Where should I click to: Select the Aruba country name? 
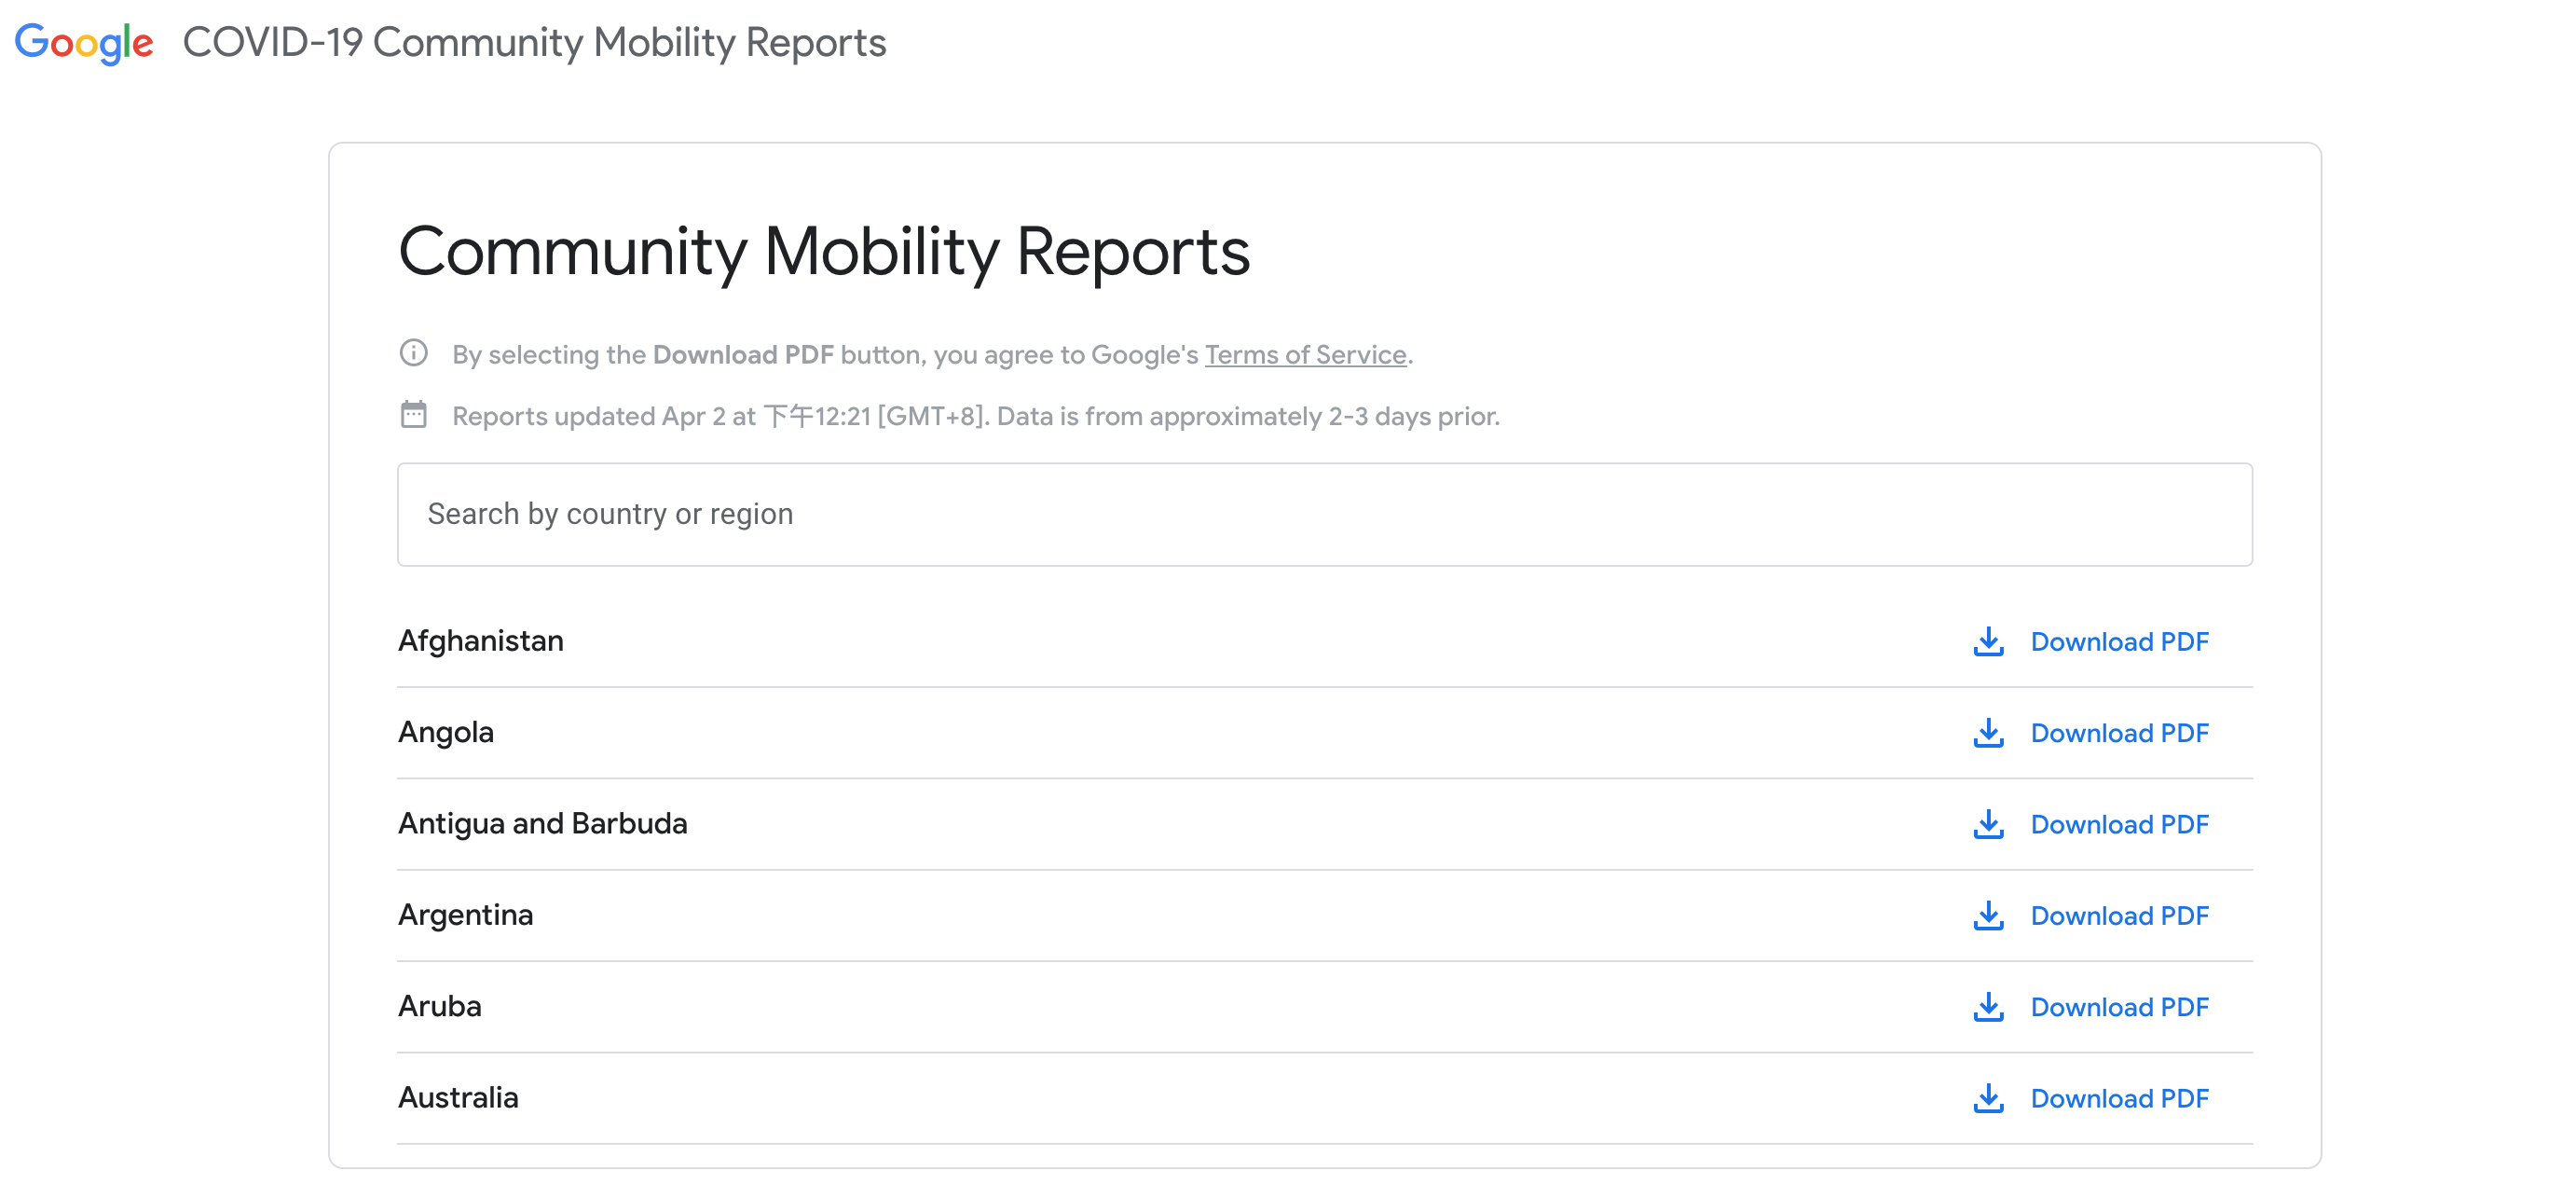pos(439,1006)
